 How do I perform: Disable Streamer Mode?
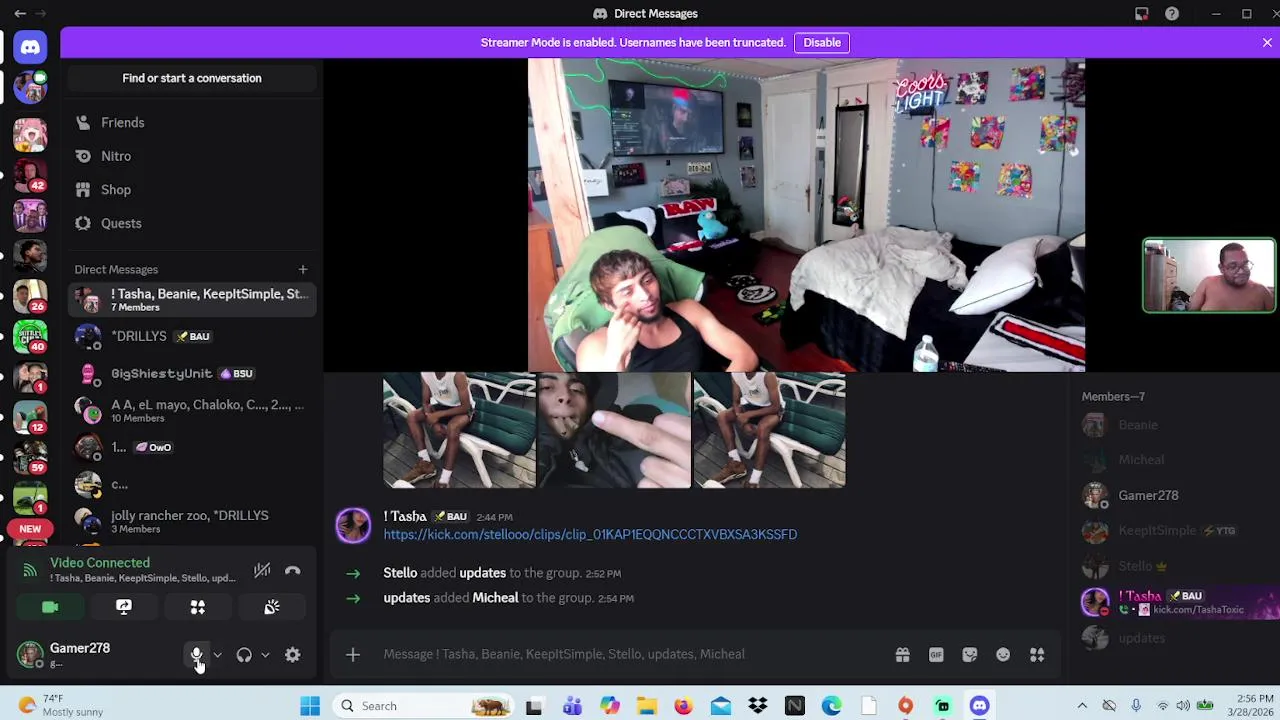pos(822,43)
